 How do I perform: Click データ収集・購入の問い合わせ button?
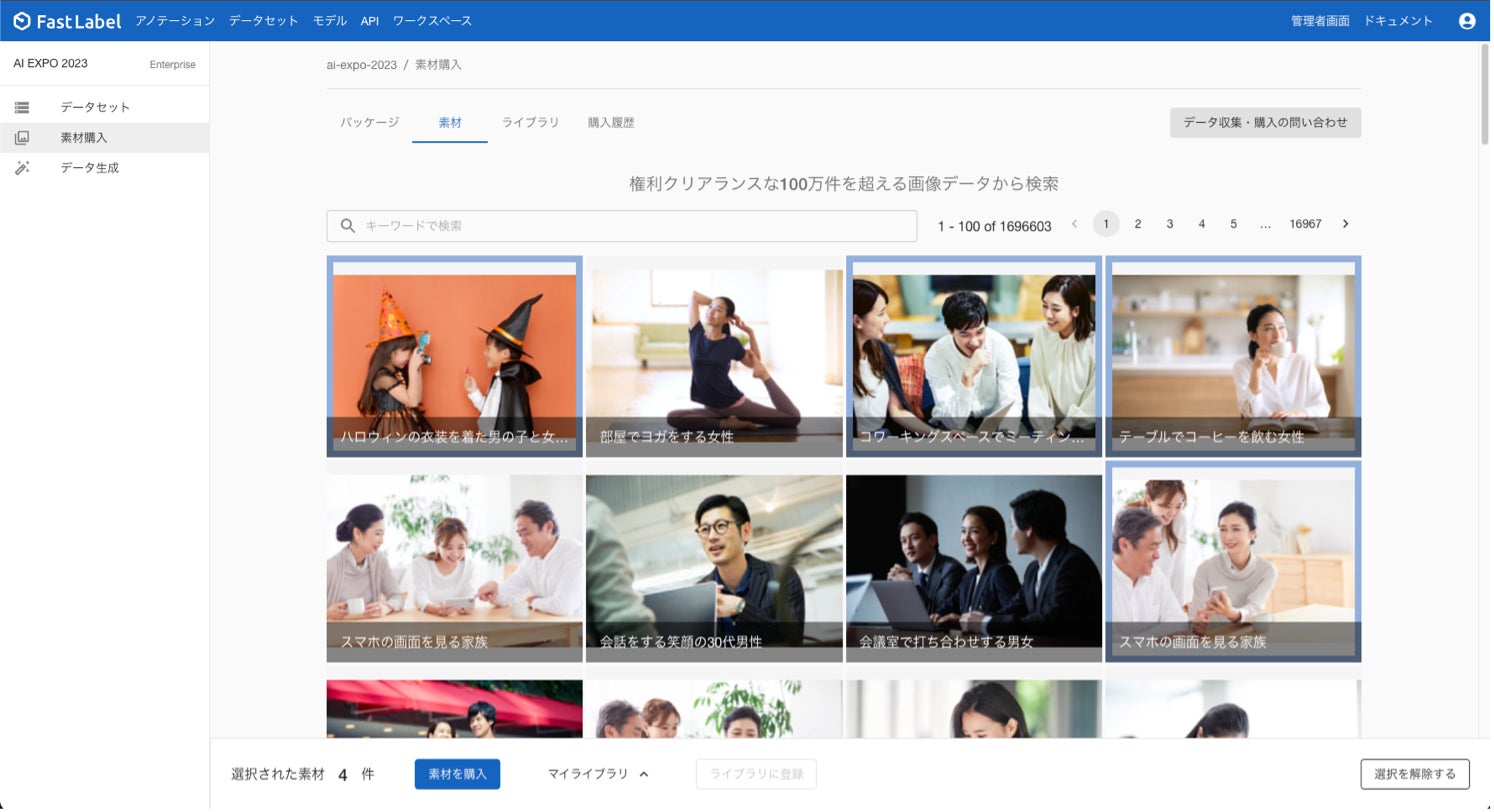pyautogui.click(x=1265, y=123)
